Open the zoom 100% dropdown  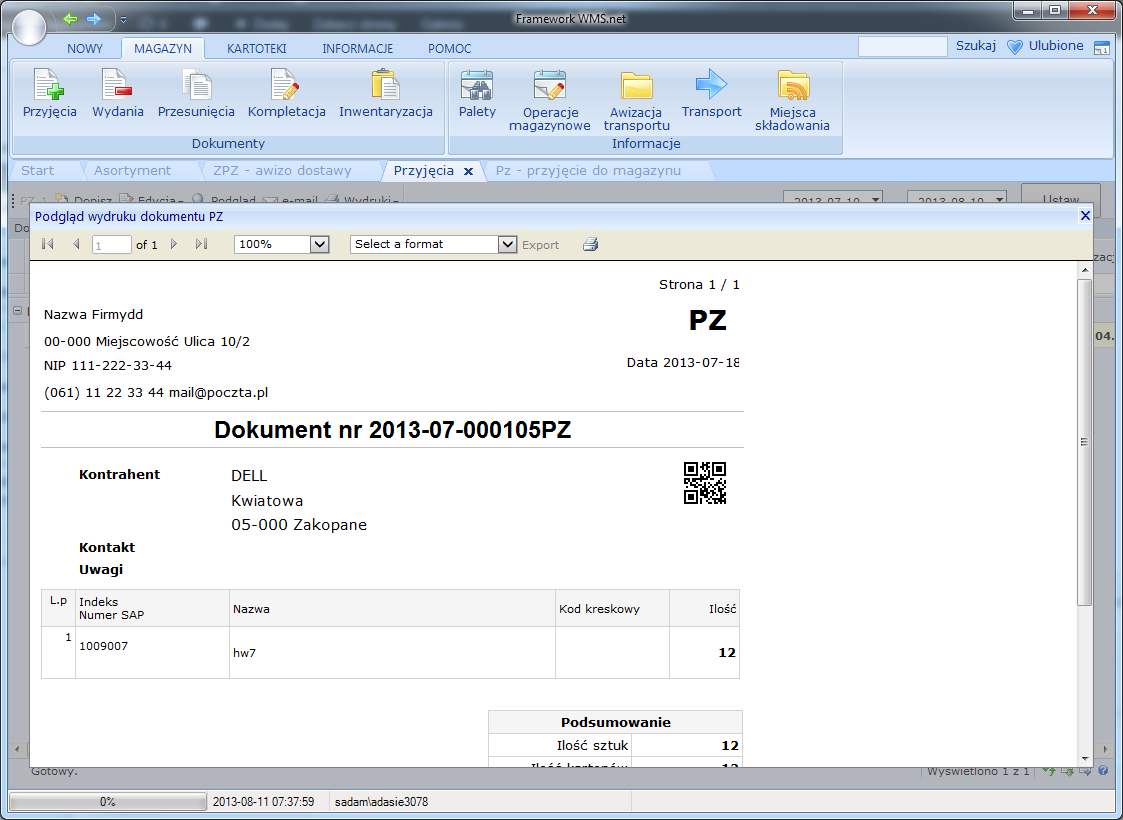point(319,244)
